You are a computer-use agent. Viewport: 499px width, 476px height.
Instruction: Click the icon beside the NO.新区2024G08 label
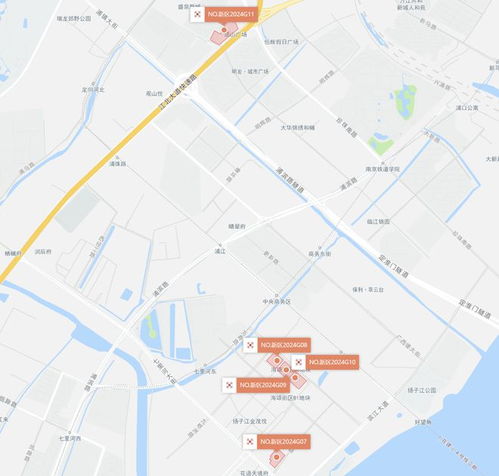point(250,345)
